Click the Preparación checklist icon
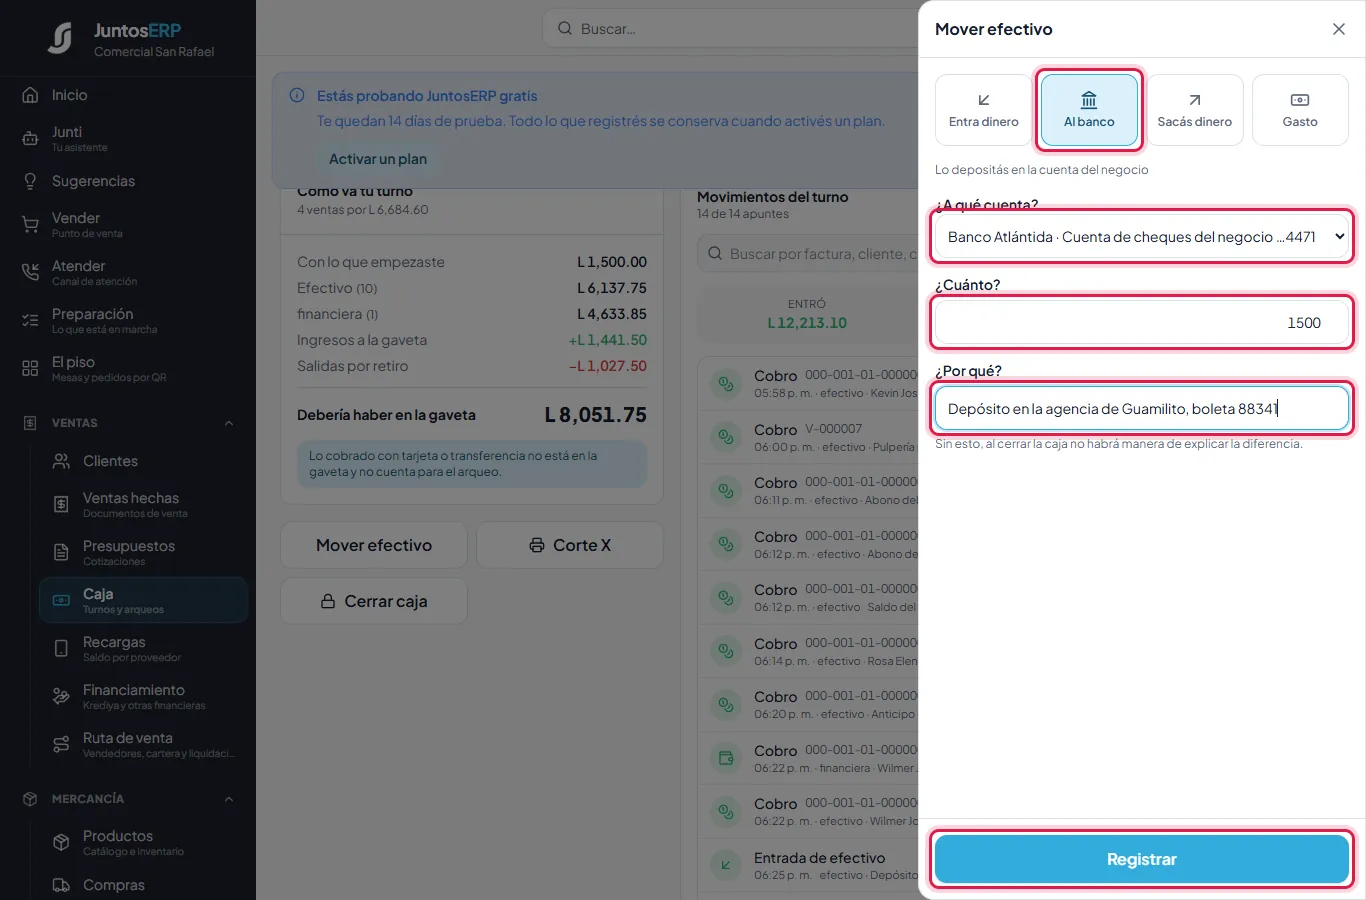Image resolution: width=1366 pixels, height=900 pixels. (30, 320)
